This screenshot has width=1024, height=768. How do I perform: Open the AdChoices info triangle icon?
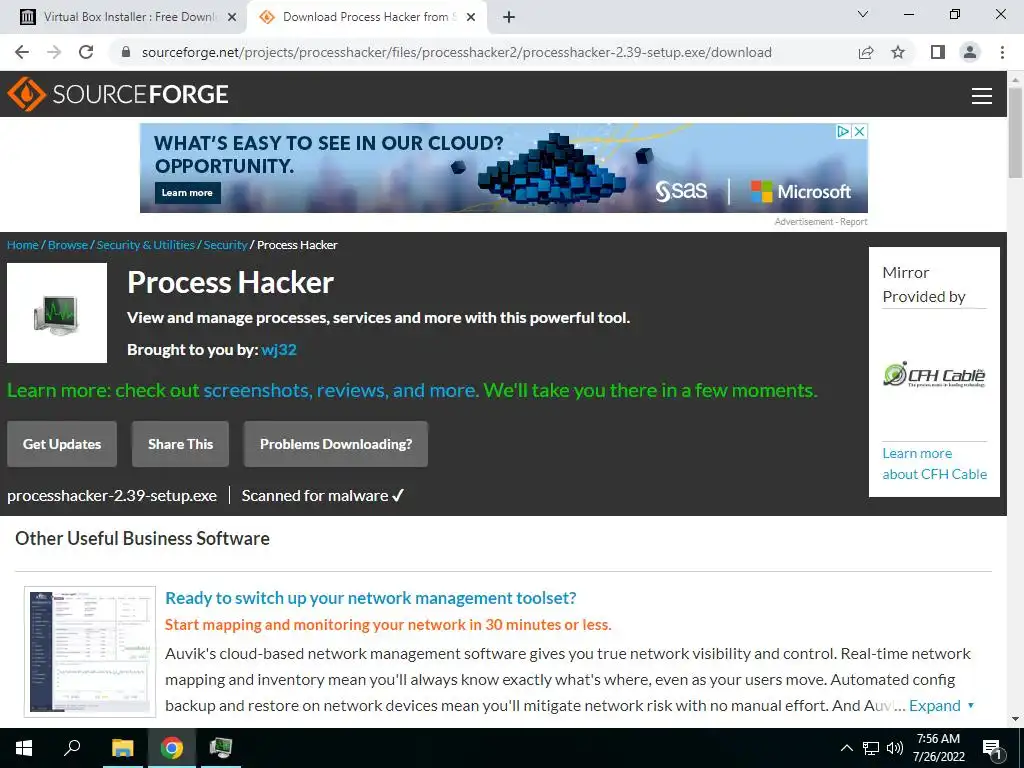[844, 131]
